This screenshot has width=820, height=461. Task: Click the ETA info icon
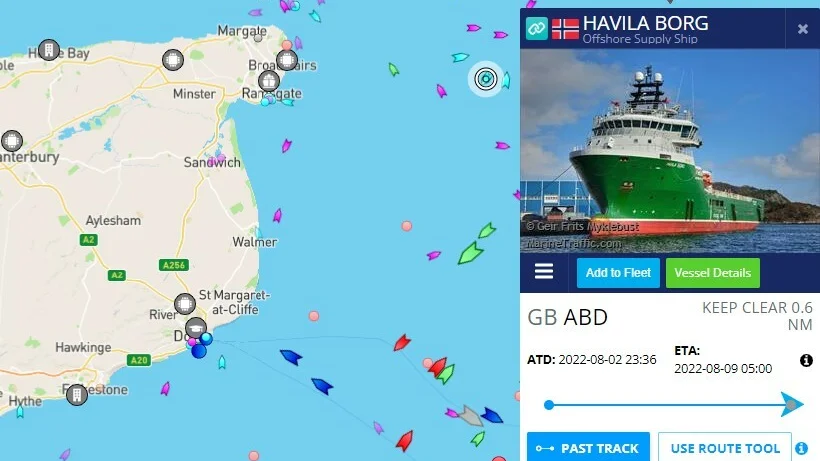click(x=806, y=360)
